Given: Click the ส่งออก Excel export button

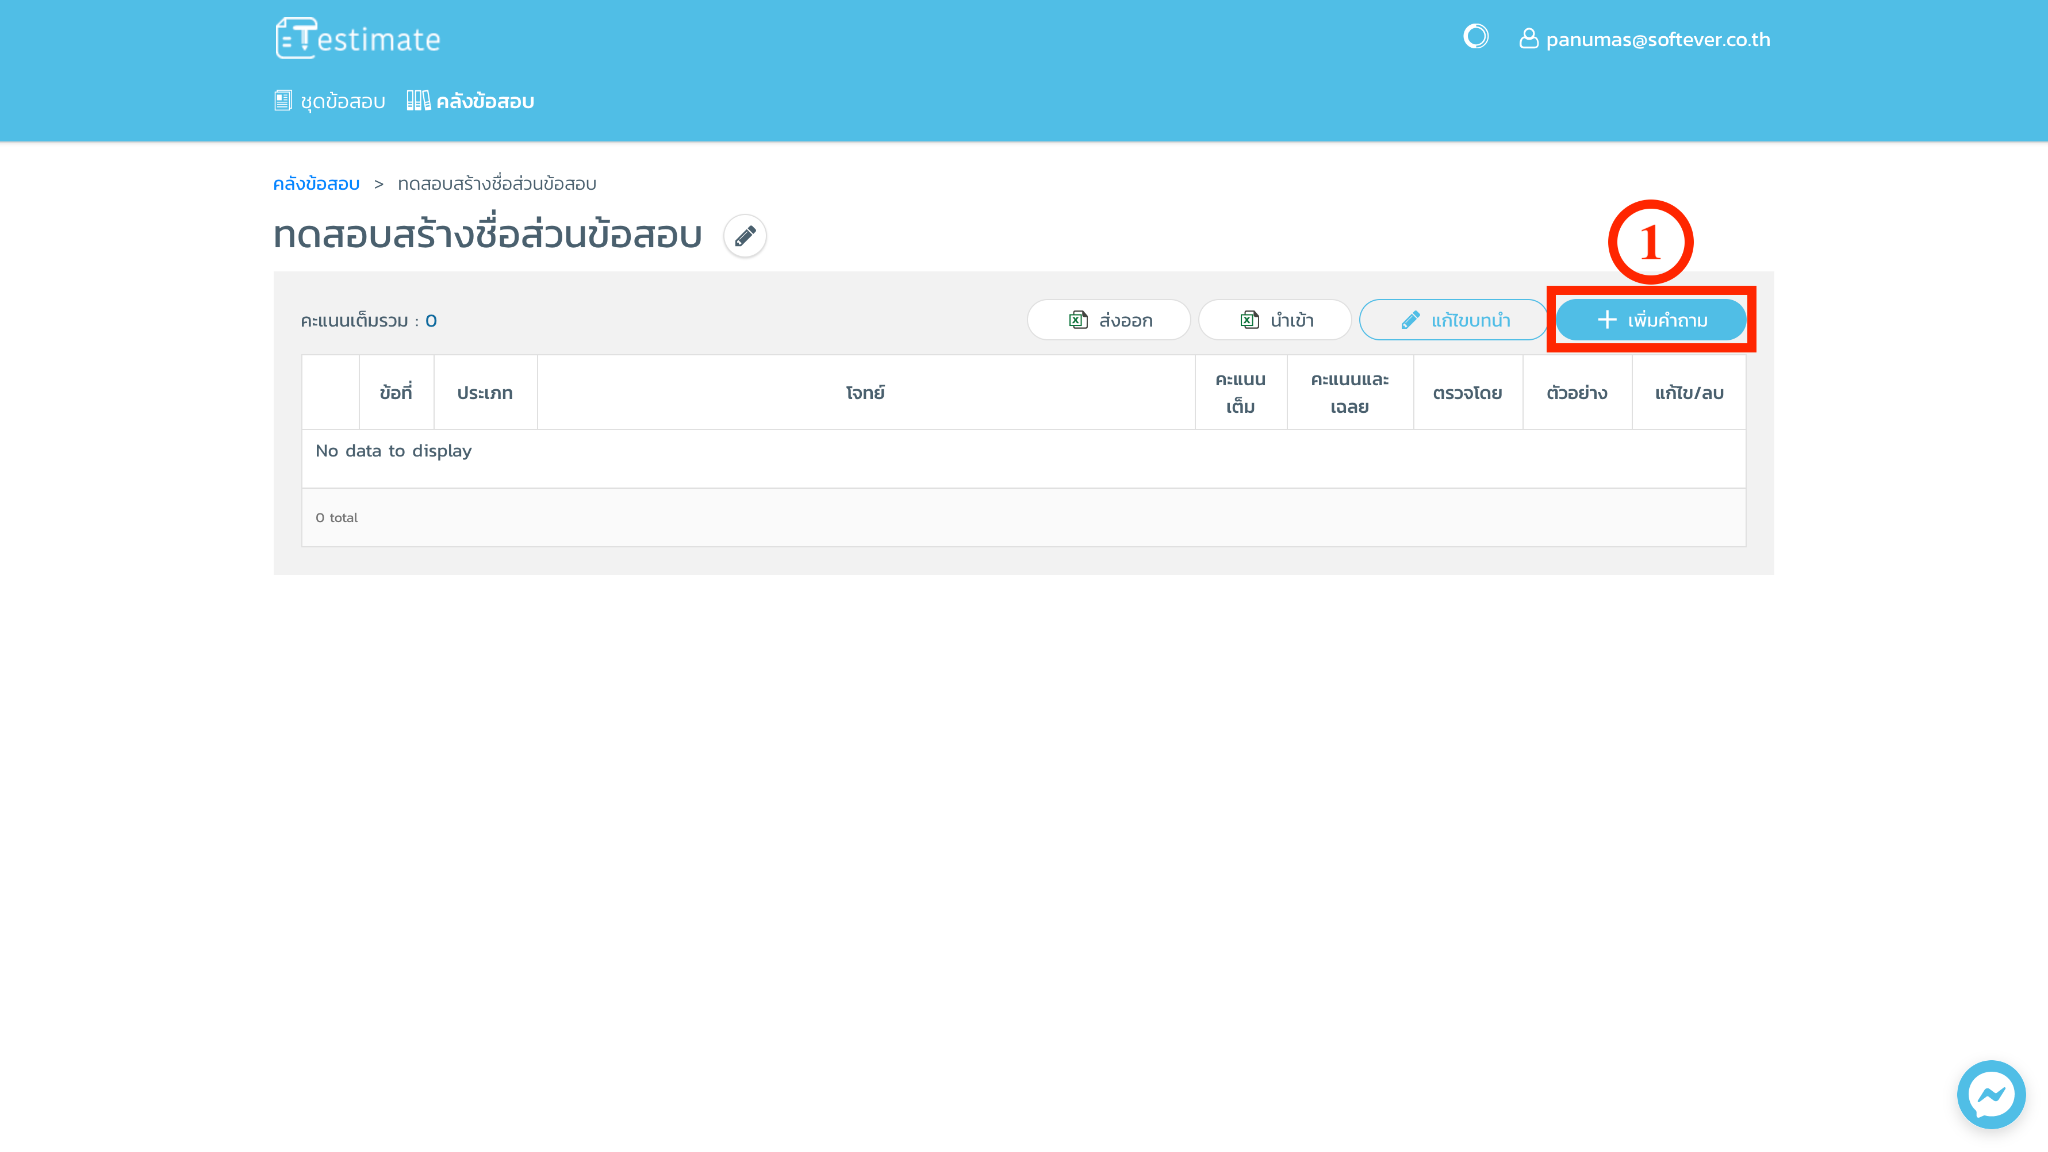Looking at the screenshot, I should 1109,320.
